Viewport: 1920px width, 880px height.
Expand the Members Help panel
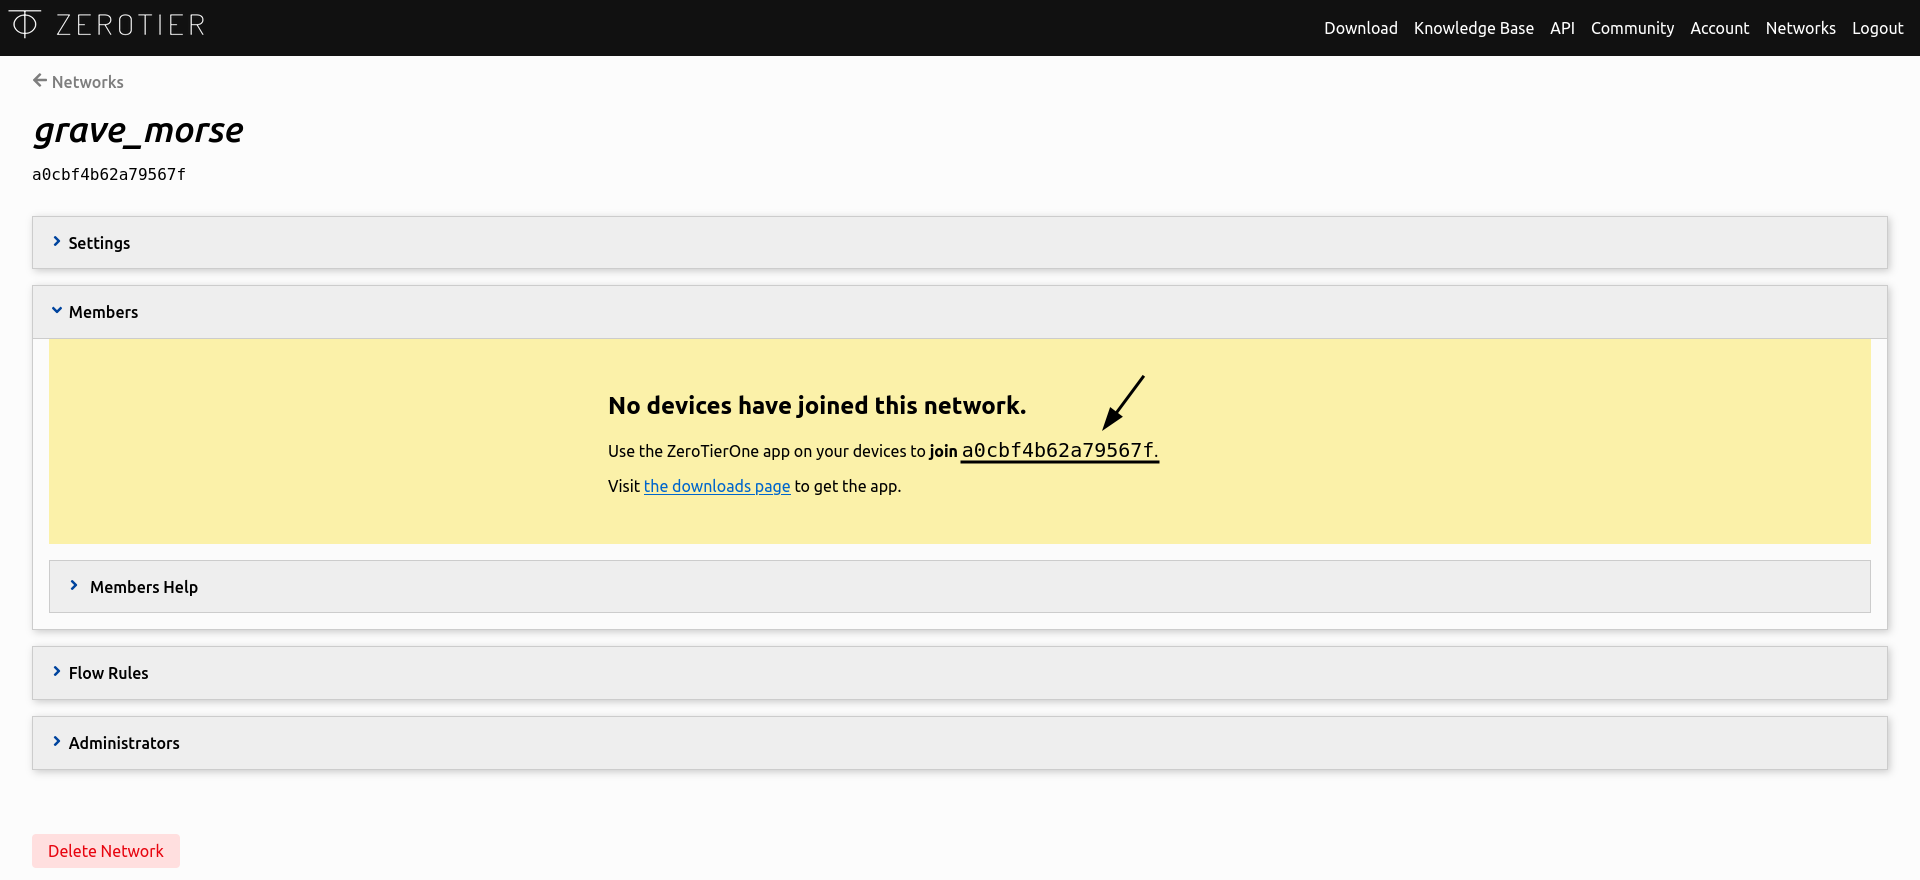(x=960, y=587)
